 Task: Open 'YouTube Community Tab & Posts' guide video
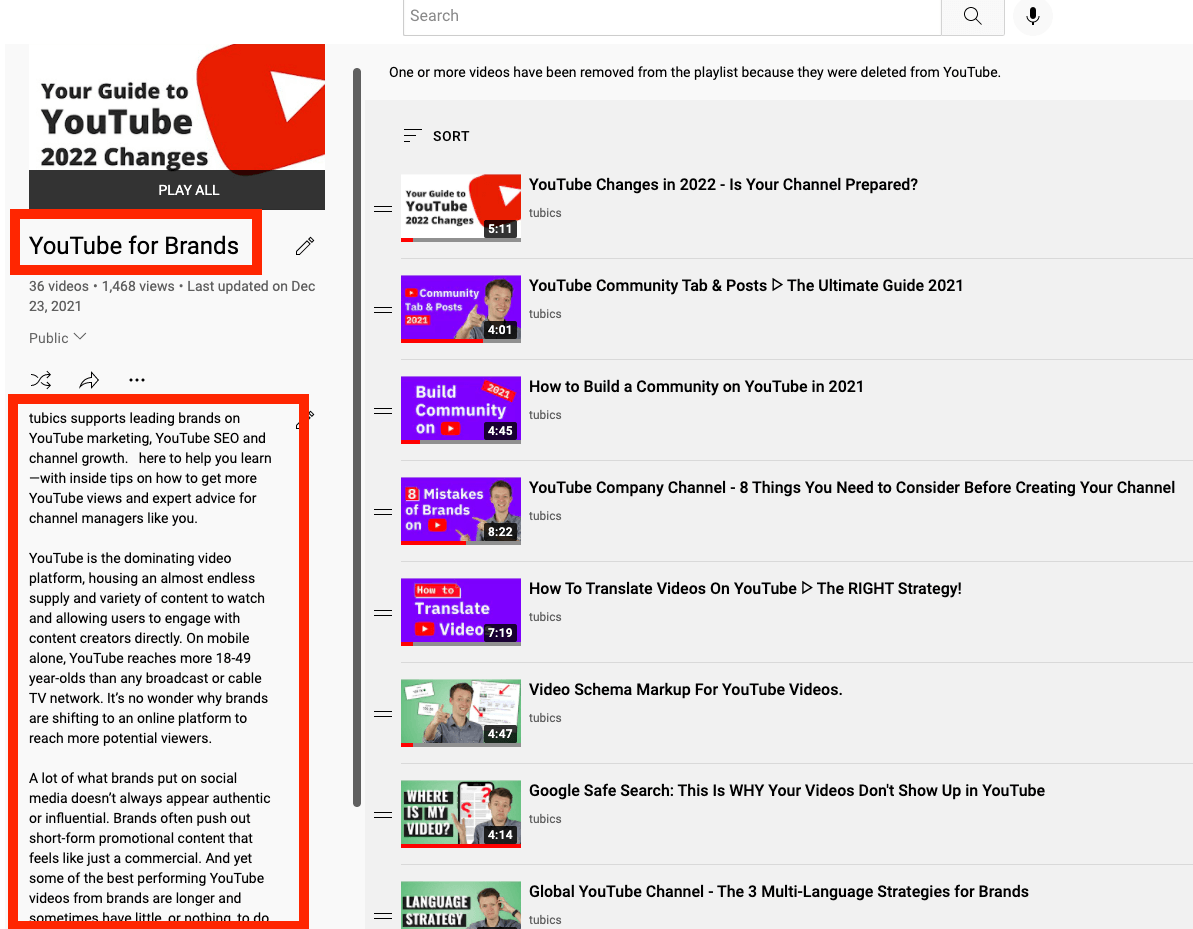click(x=744, y=285)
